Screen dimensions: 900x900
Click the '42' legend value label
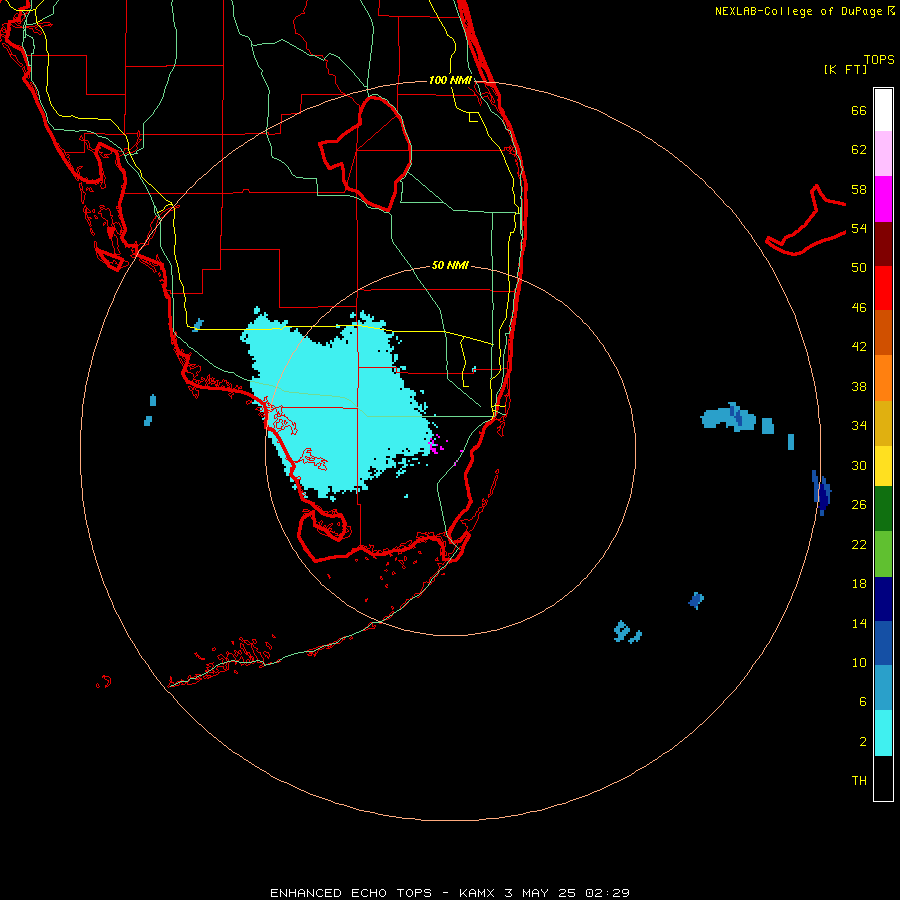859,347
